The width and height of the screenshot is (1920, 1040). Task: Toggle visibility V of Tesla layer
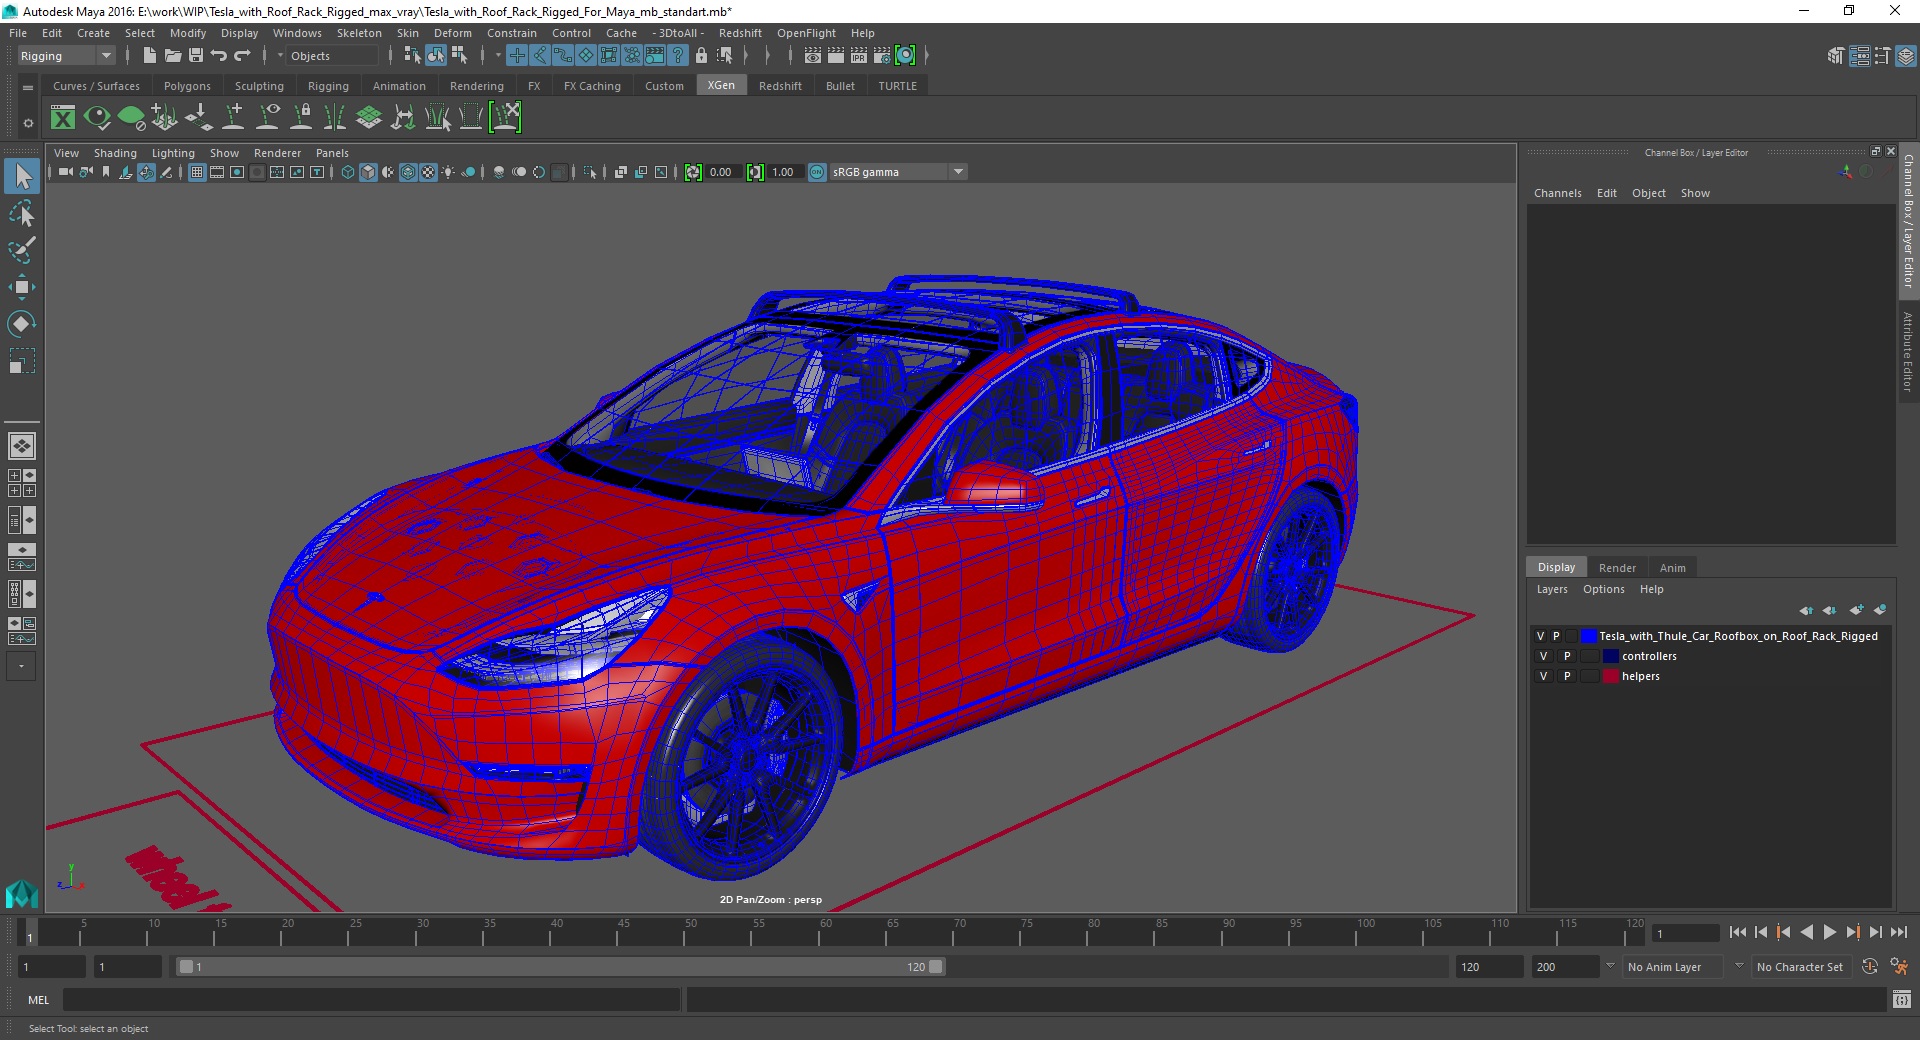[1540, 637]
